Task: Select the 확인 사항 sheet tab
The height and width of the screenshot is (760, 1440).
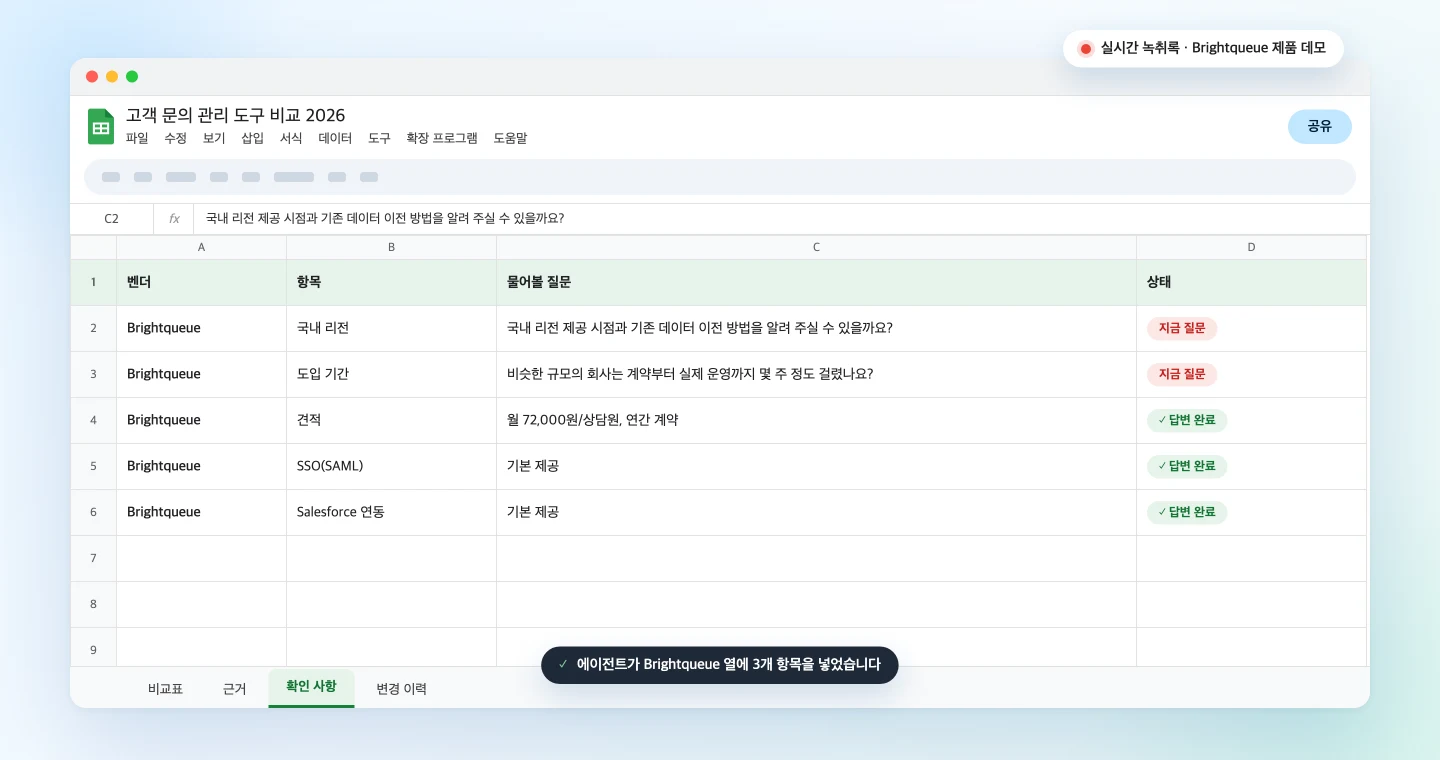Action: [311, 687]
